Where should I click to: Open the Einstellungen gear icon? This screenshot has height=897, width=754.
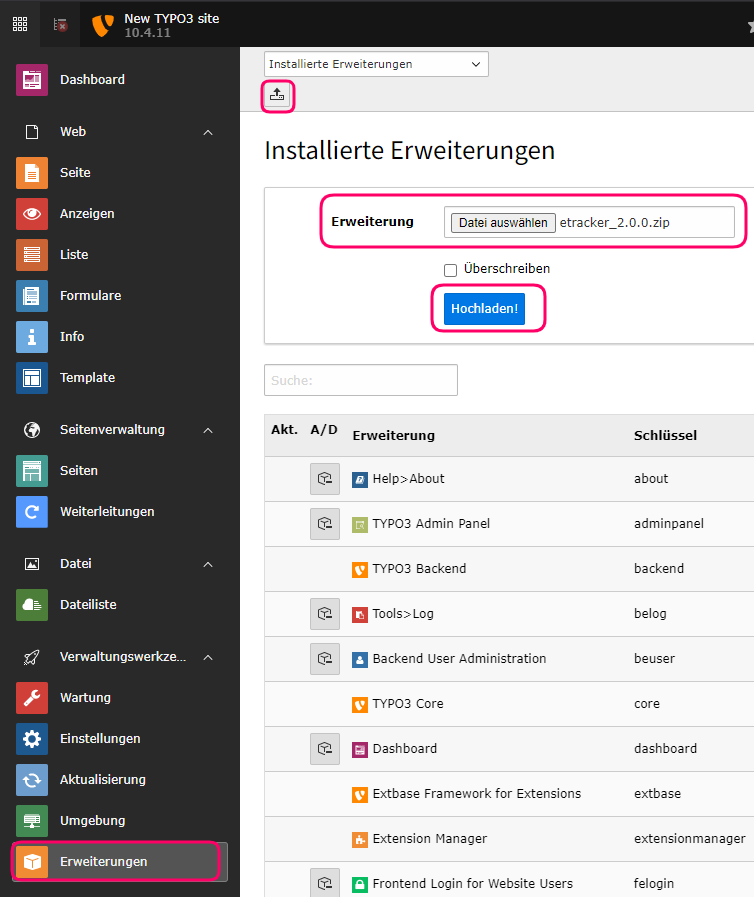tap(32, 739)
